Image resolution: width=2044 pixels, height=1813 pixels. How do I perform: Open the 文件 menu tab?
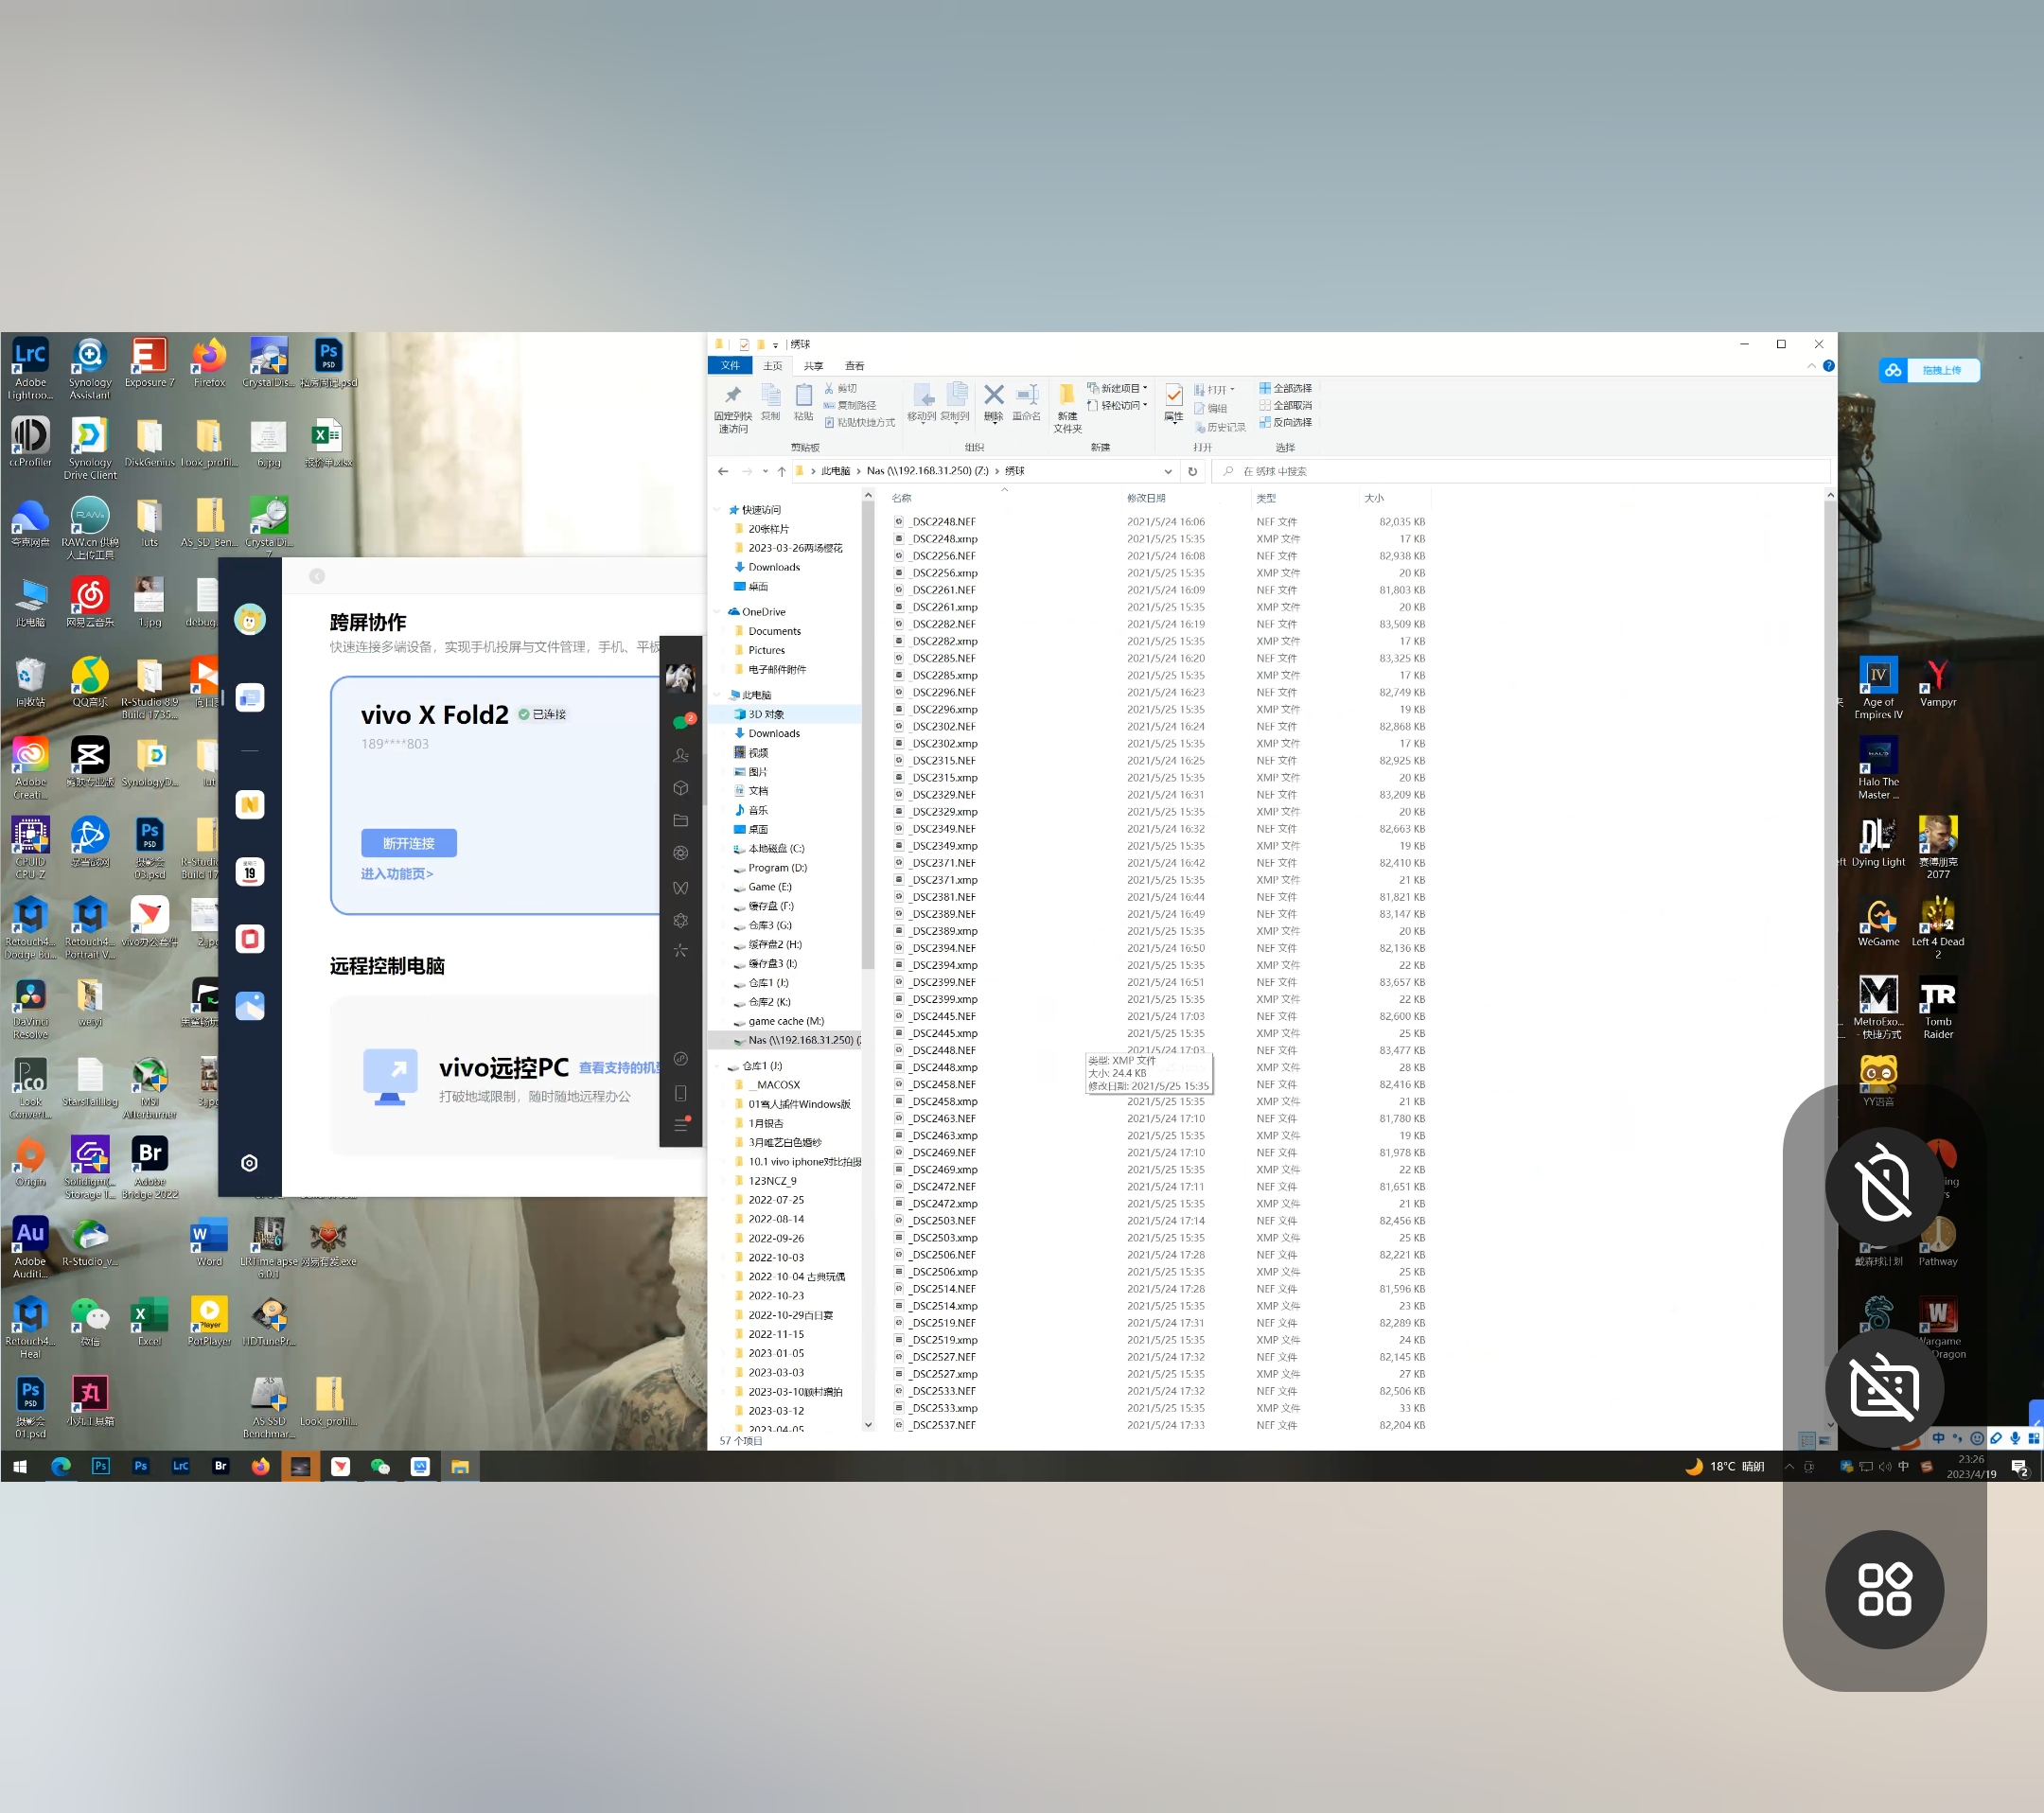[x=730, y=366]
